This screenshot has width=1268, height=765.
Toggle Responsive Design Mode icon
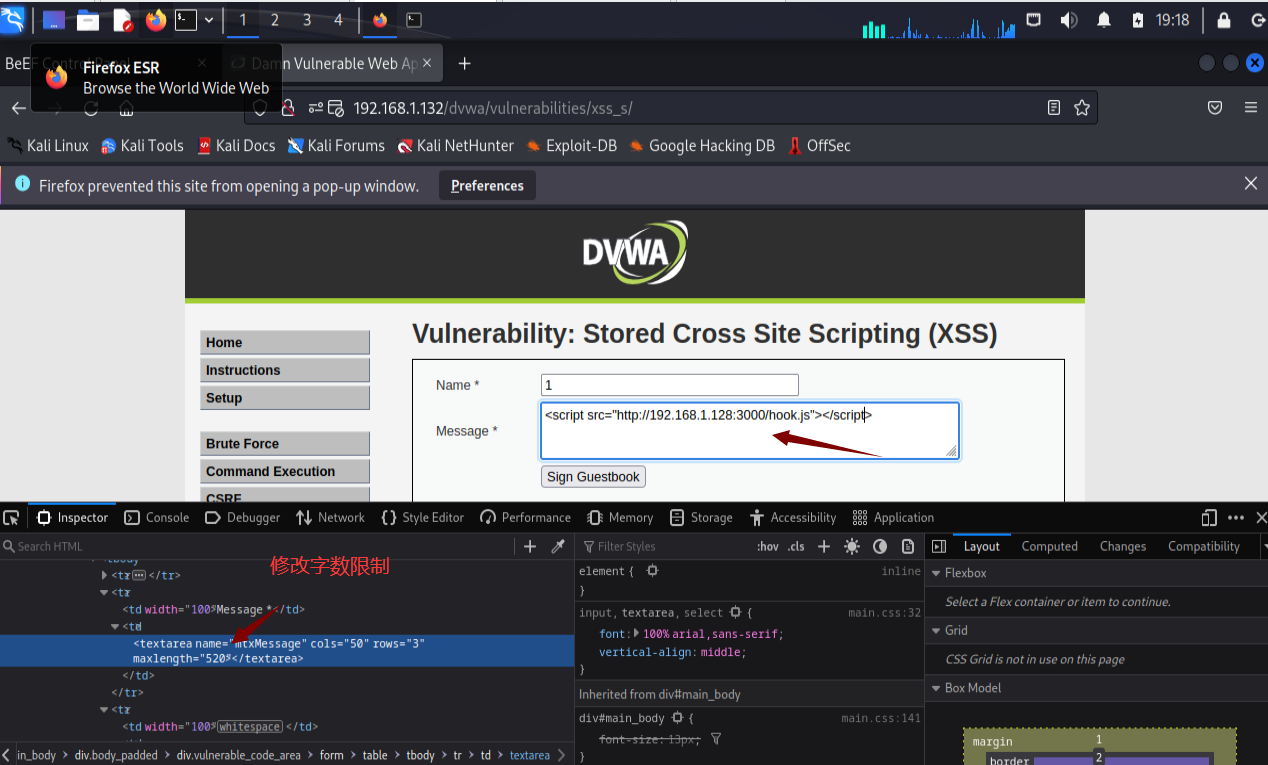(1209, 518)
